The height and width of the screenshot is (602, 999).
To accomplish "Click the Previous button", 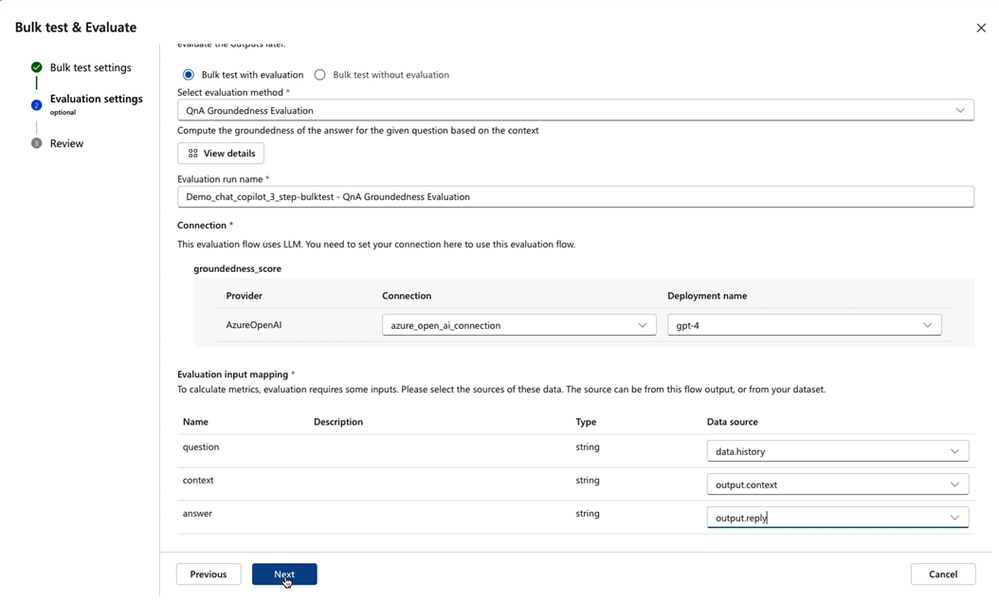I will pos(208,574).
